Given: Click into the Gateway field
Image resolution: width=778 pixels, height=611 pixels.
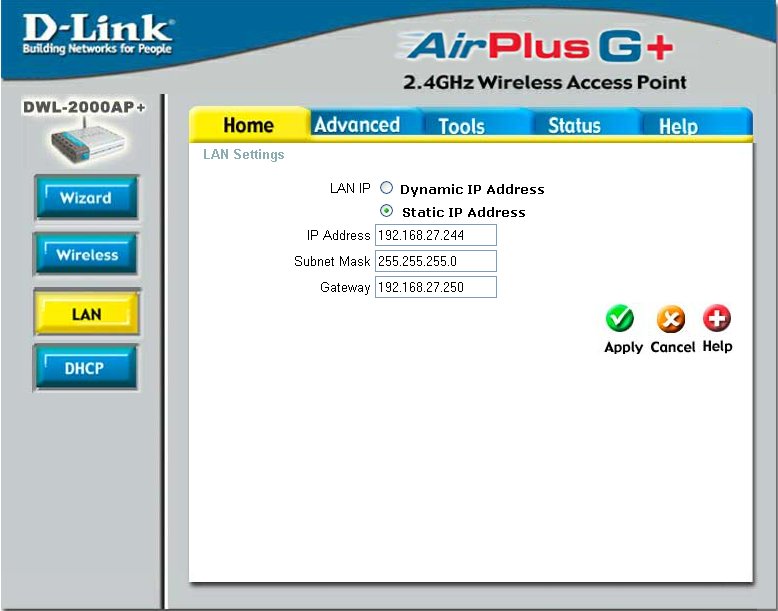Looking at the screenshot, I should point(436,287).
